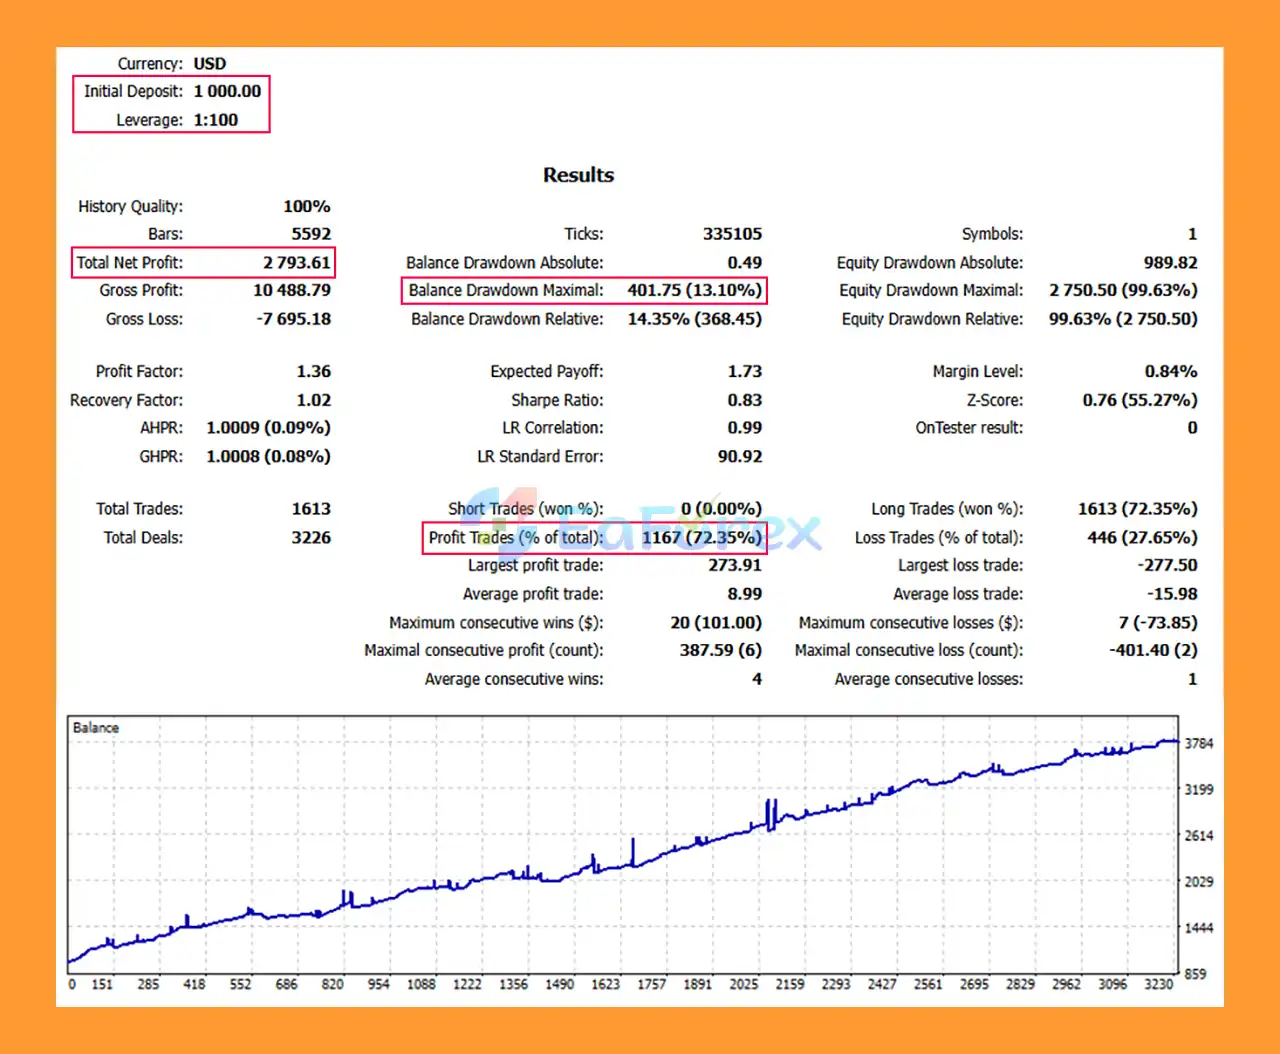Select the Sharpe Ratio value 0.83
The width and height of the screenshot is (1280, 1054).
(744, 400)
